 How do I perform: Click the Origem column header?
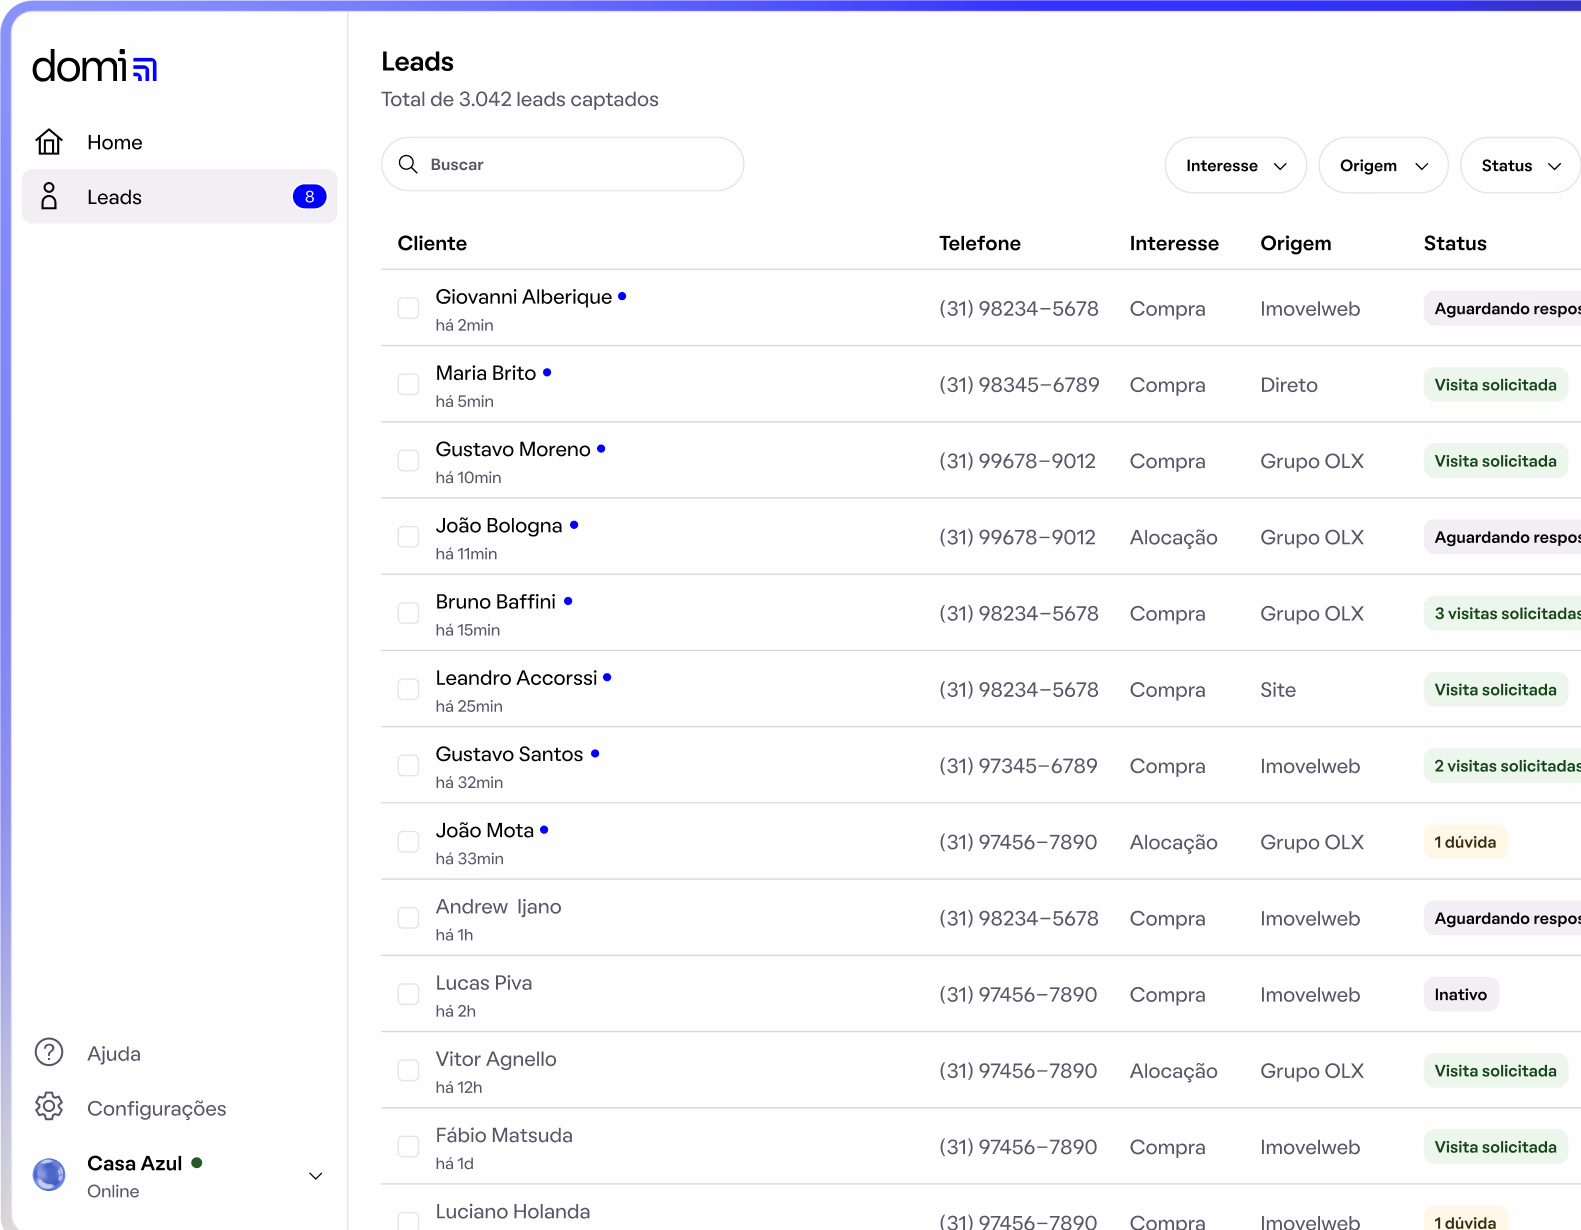click(1296, 243)
